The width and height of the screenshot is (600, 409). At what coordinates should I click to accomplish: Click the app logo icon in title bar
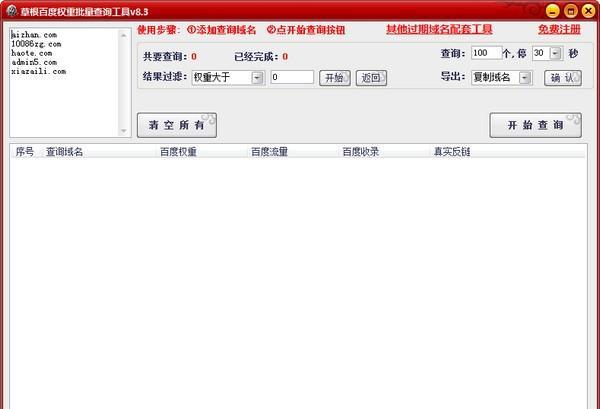point(11,11)
